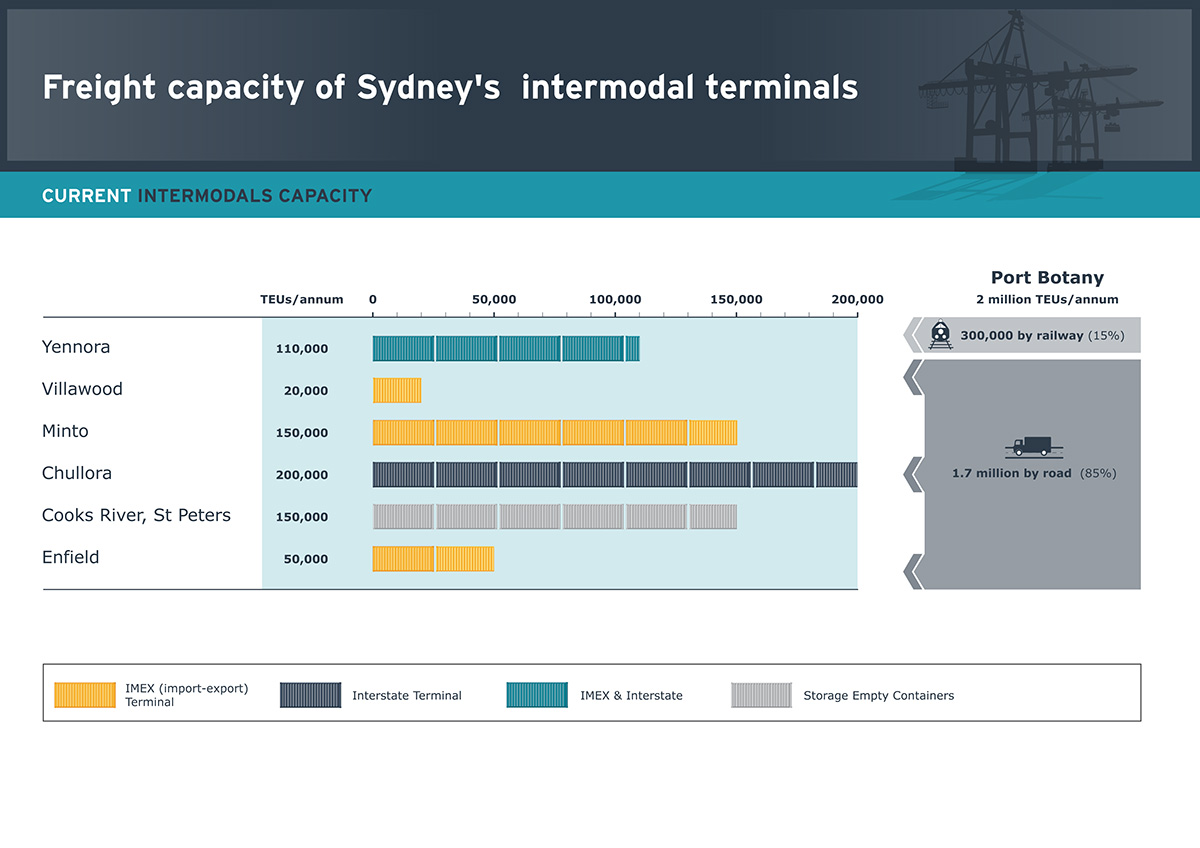The width and height of the screenshot is (1200, 848).
Task: Click the Villawood 20,000 capacity value
Action: [x=306, y=391]
